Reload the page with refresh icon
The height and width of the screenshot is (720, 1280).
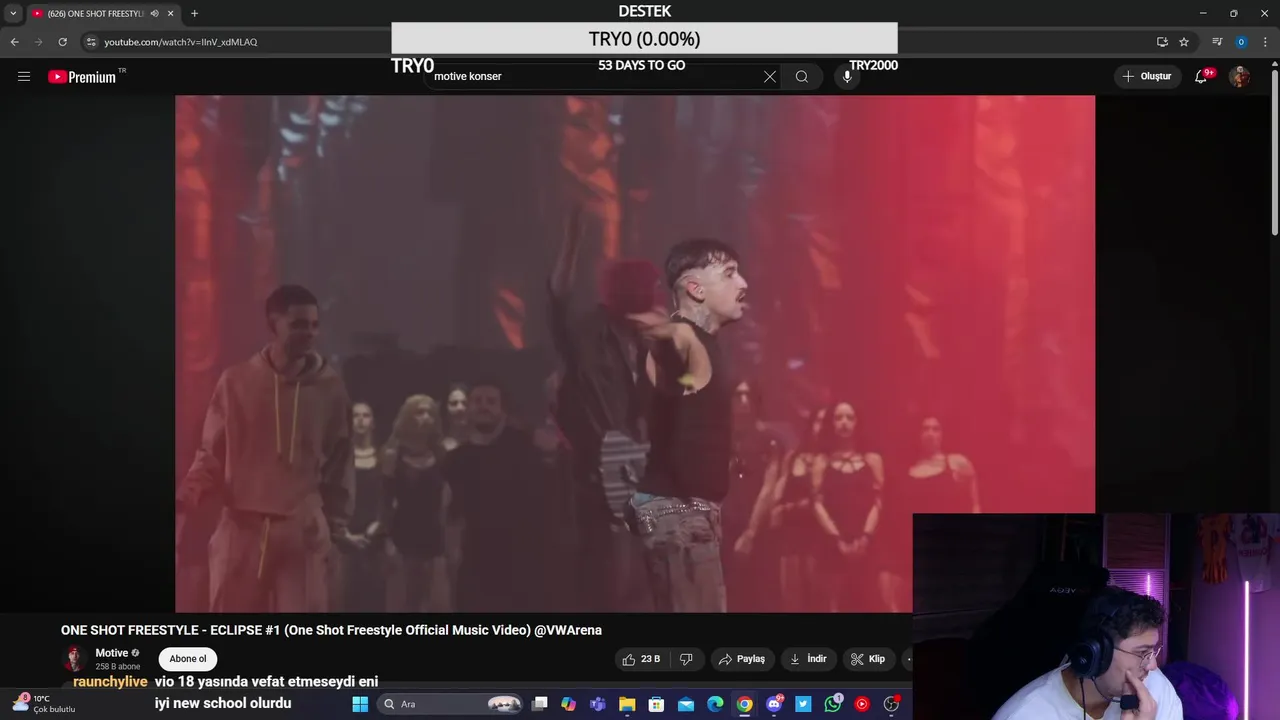click(62, 42)
